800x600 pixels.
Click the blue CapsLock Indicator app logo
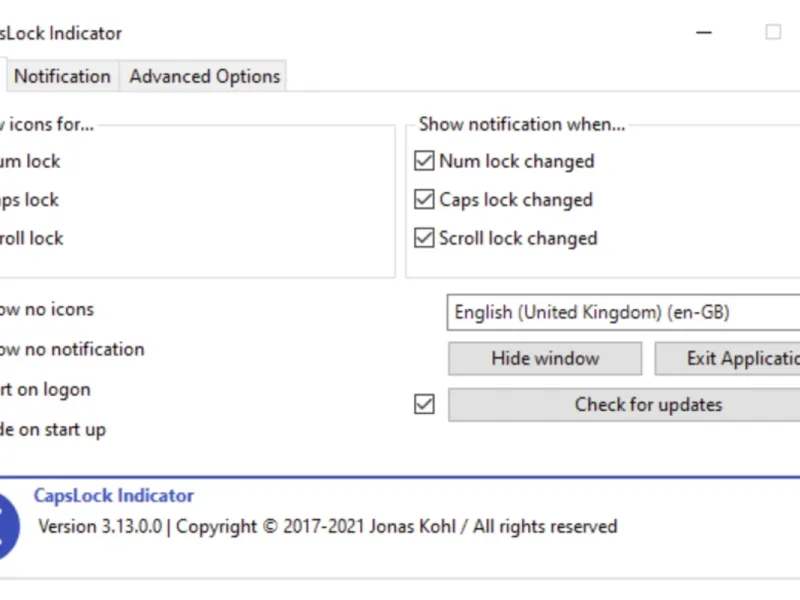[x=9, y=527]
